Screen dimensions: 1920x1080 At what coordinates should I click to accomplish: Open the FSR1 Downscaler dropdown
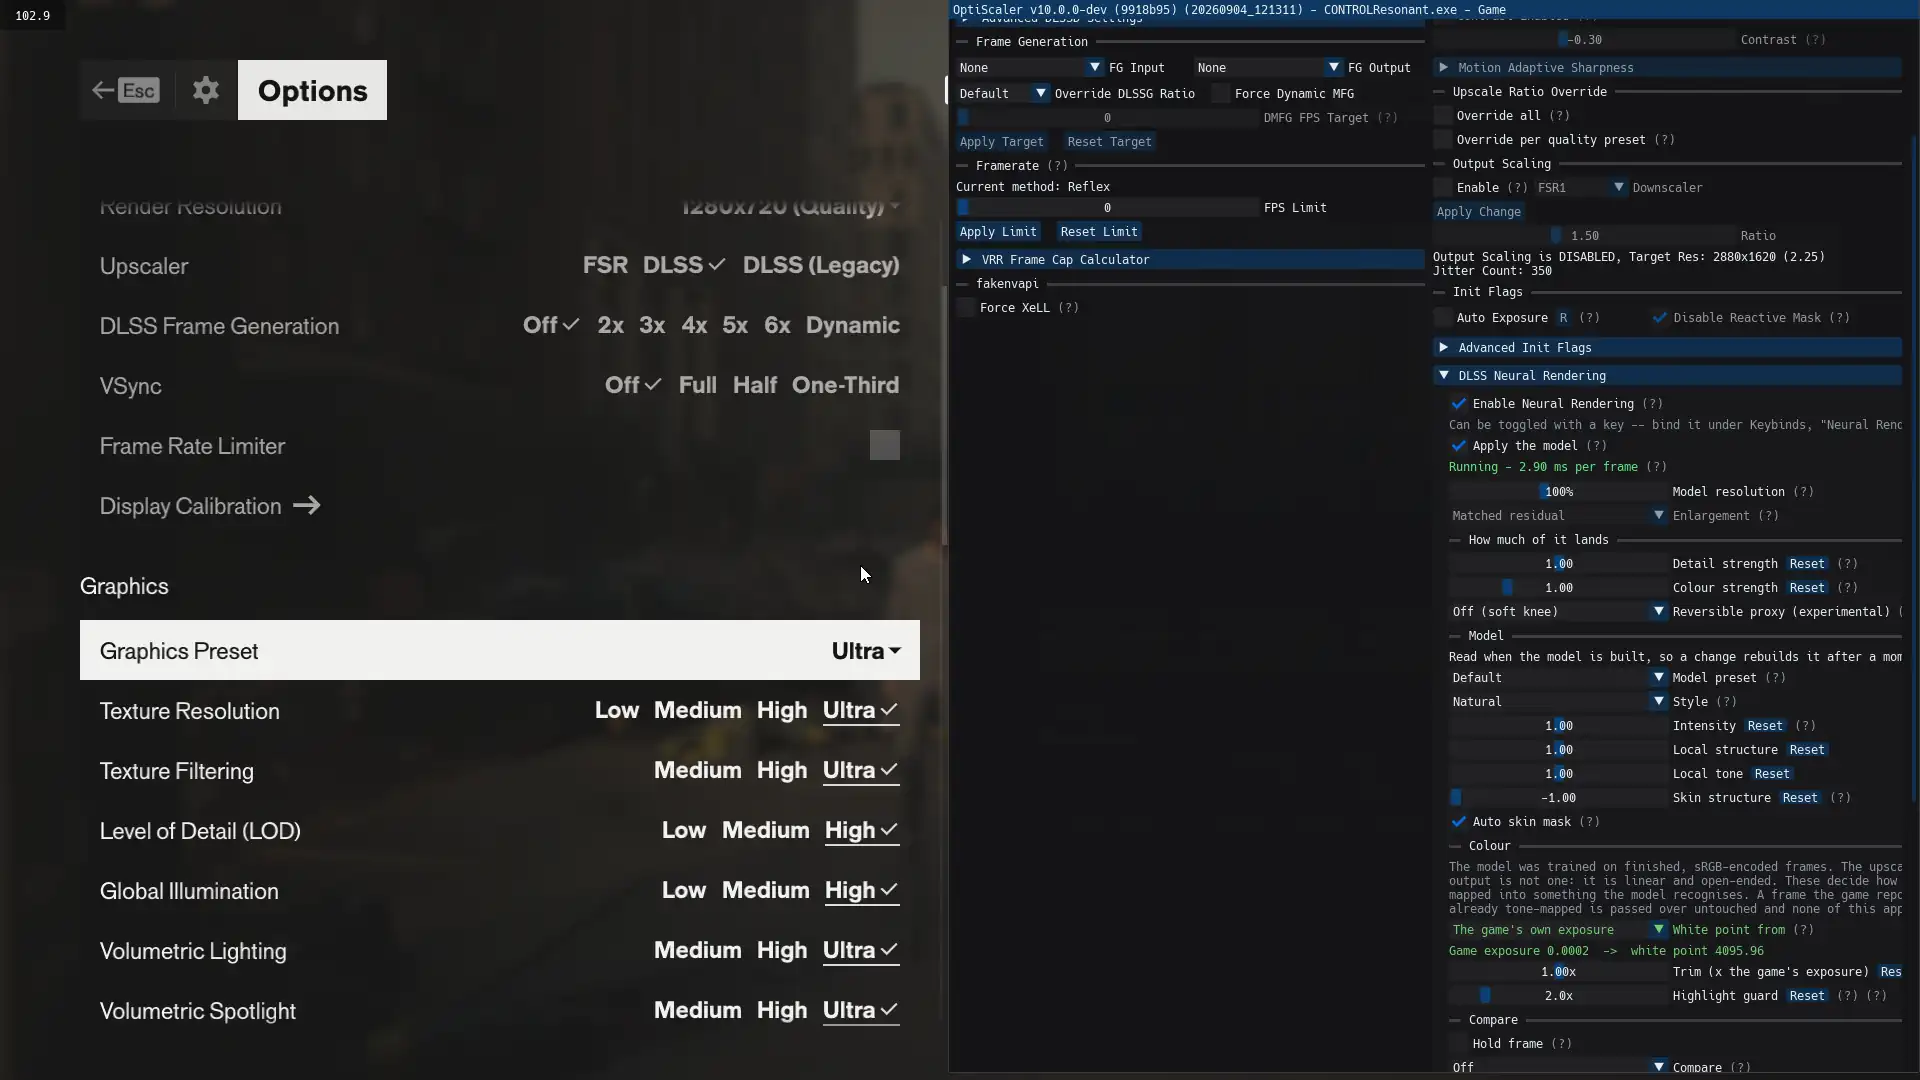[x=1581, y=188]
